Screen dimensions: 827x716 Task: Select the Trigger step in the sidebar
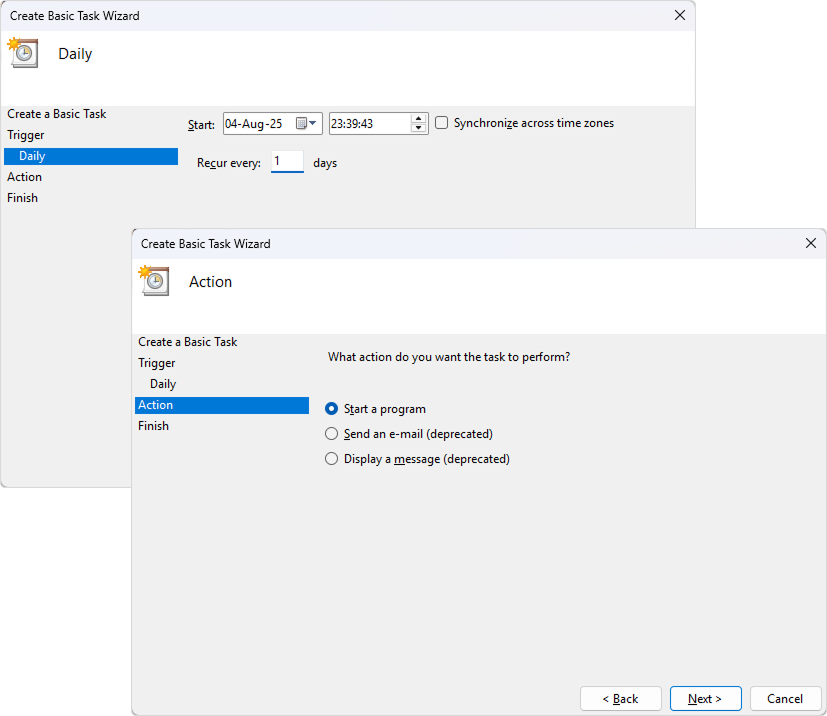point(158,362)
